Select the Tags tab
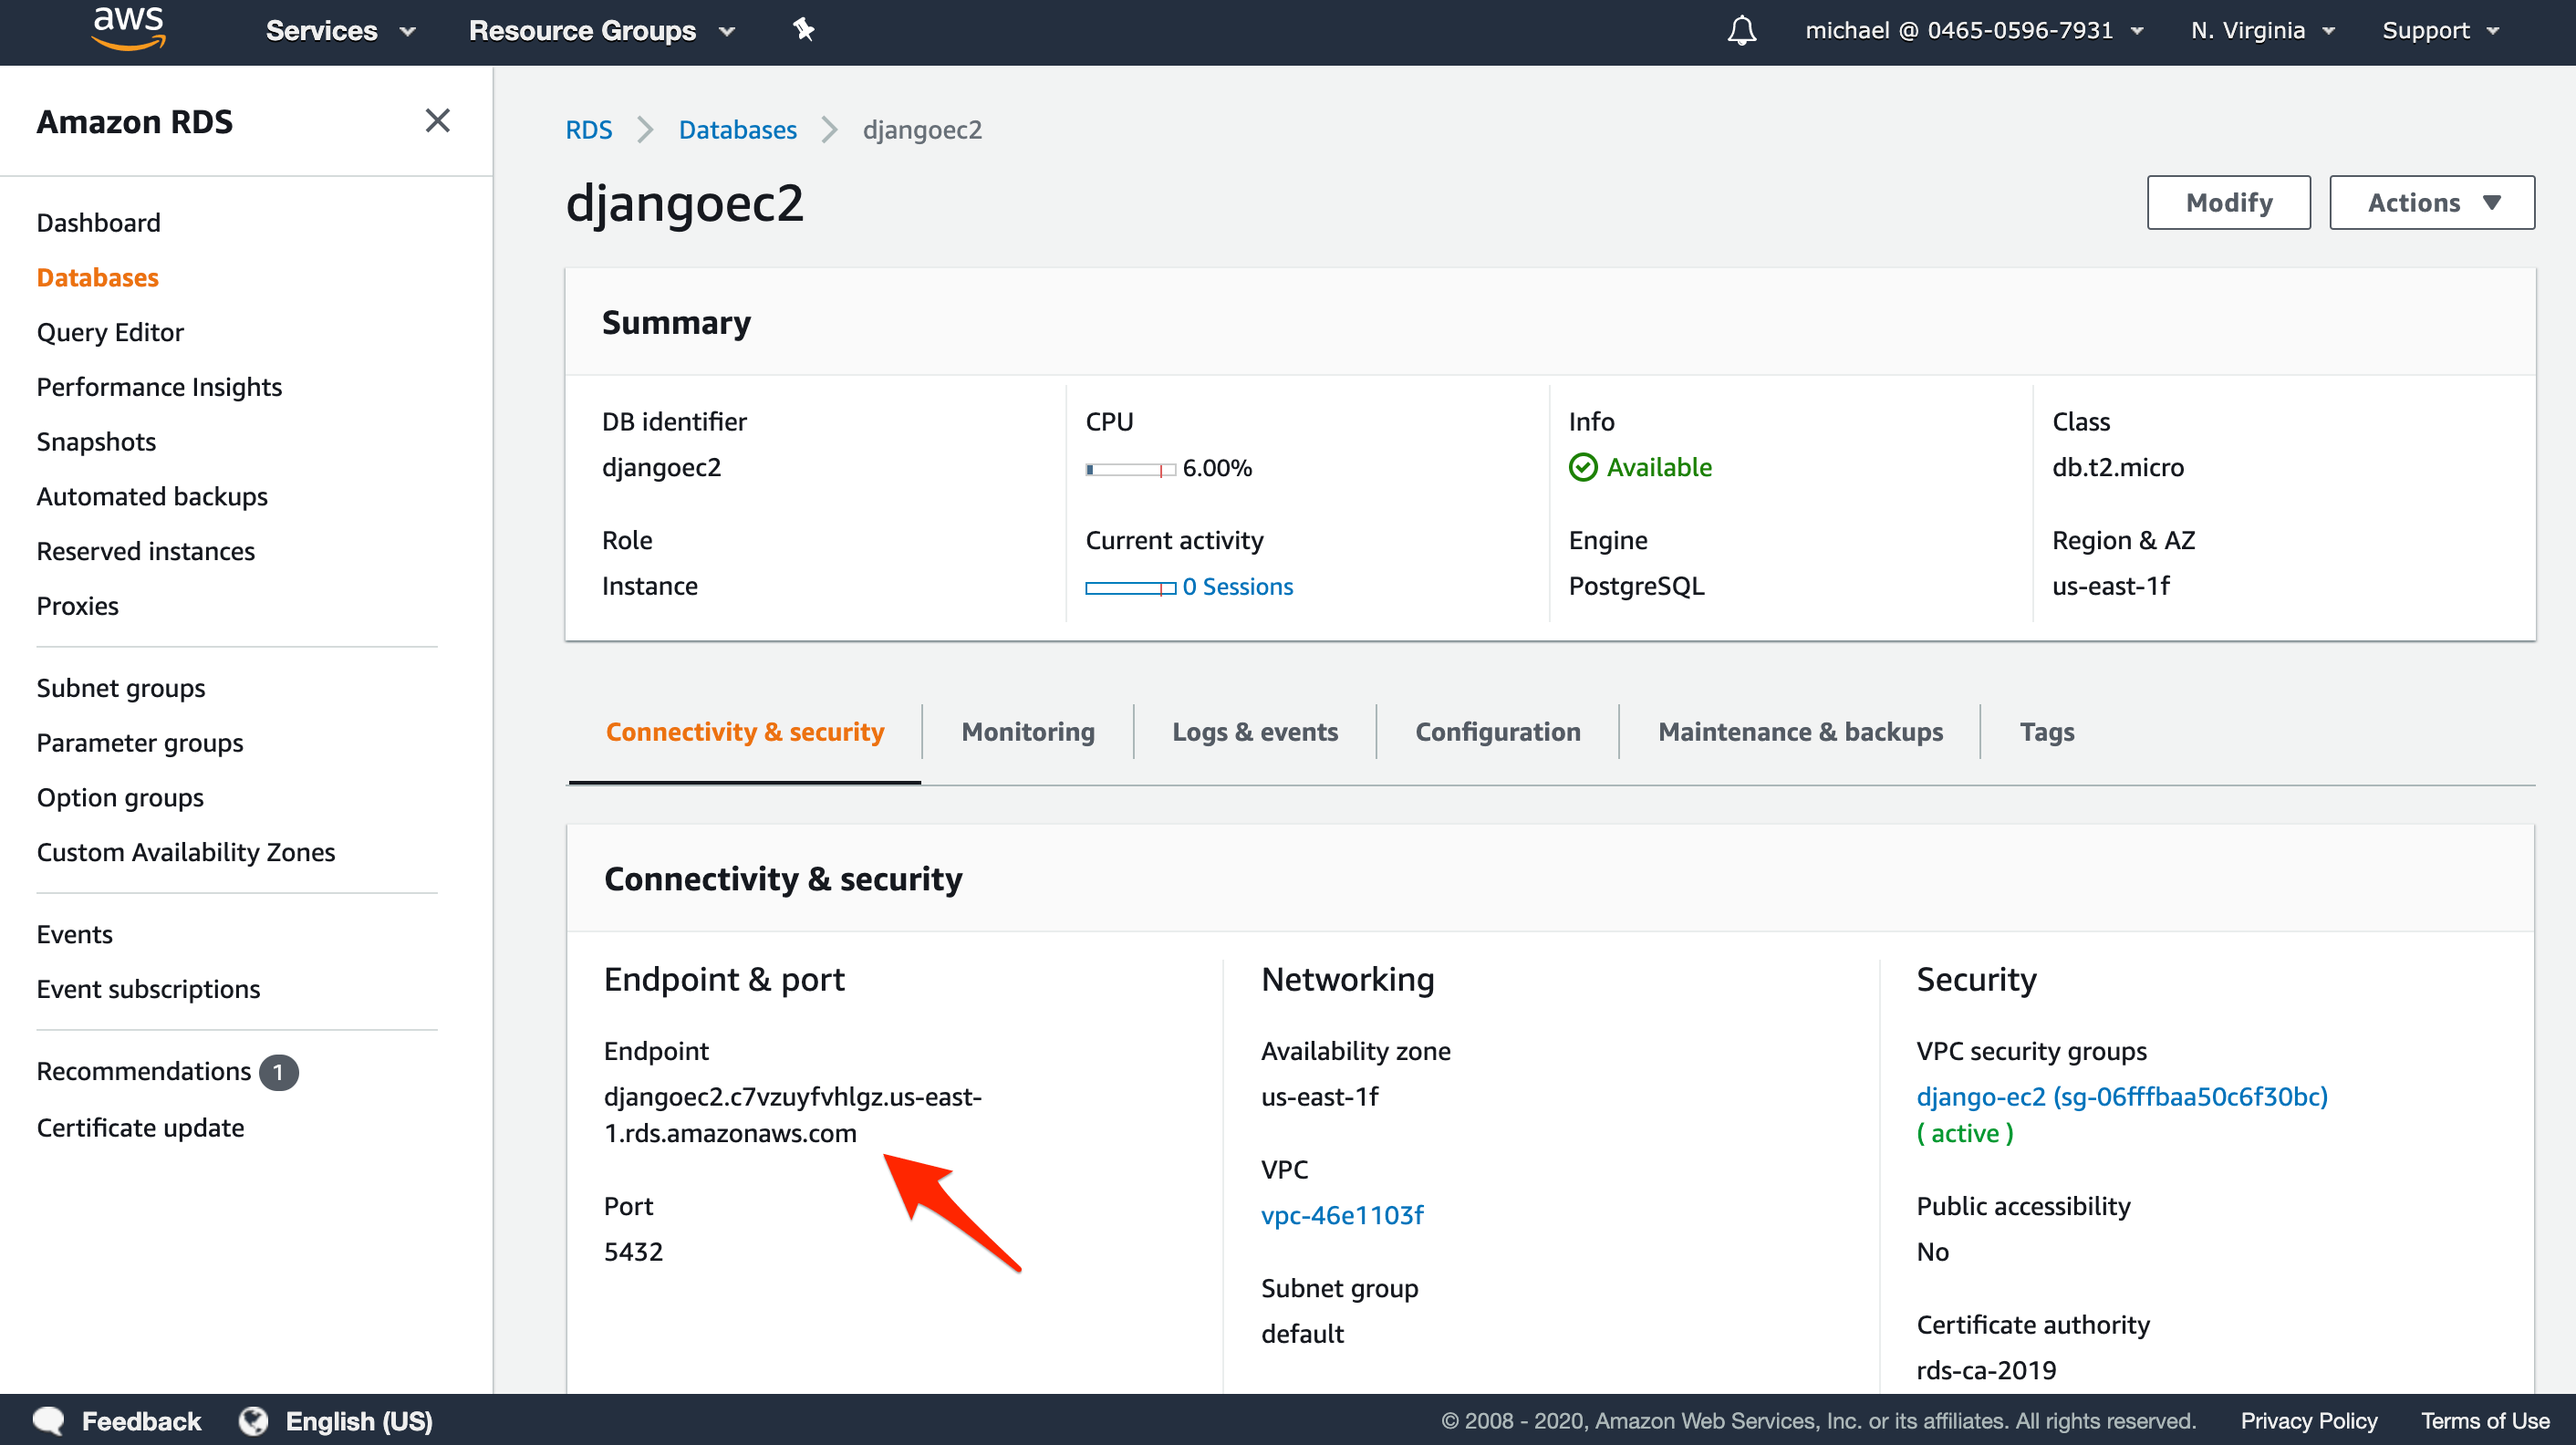Viewport: 2576px width, 1445px height. click(x=2046, y=732)
